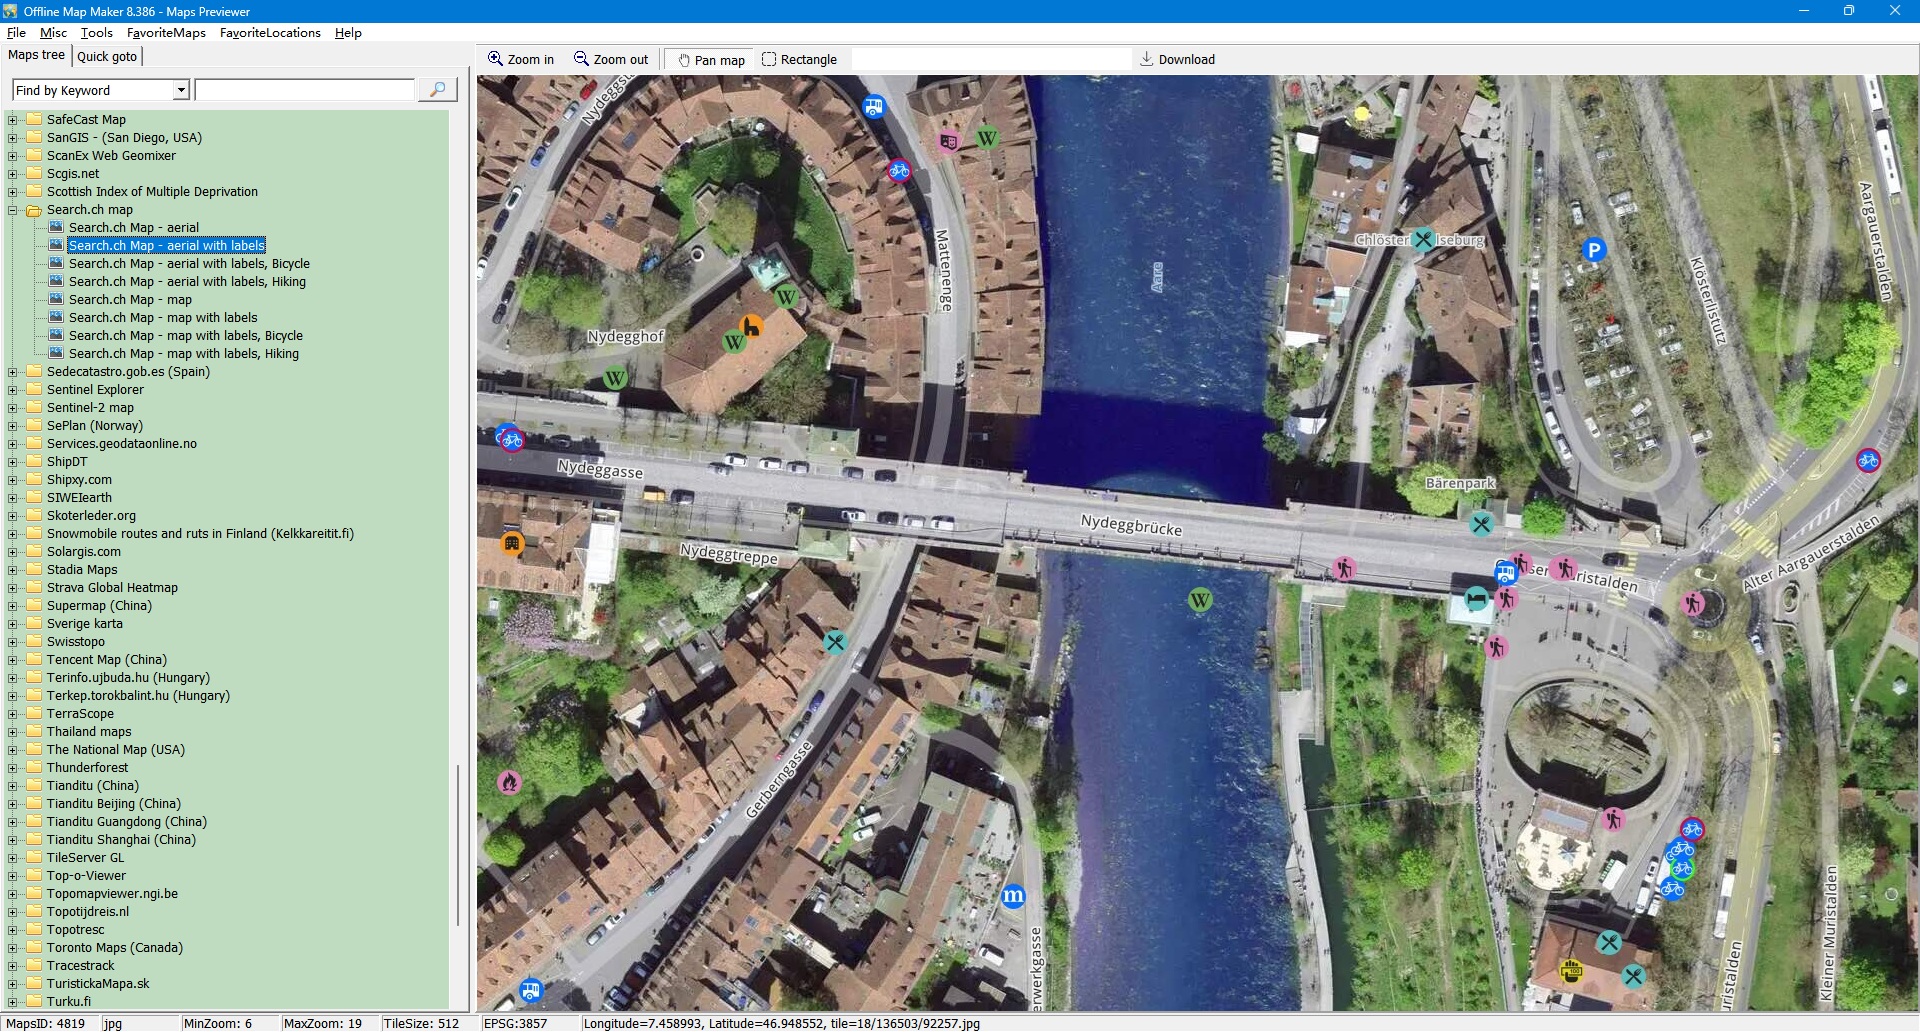Toggle the Pan map tool

pyautogui.click(x=711, y=59)
